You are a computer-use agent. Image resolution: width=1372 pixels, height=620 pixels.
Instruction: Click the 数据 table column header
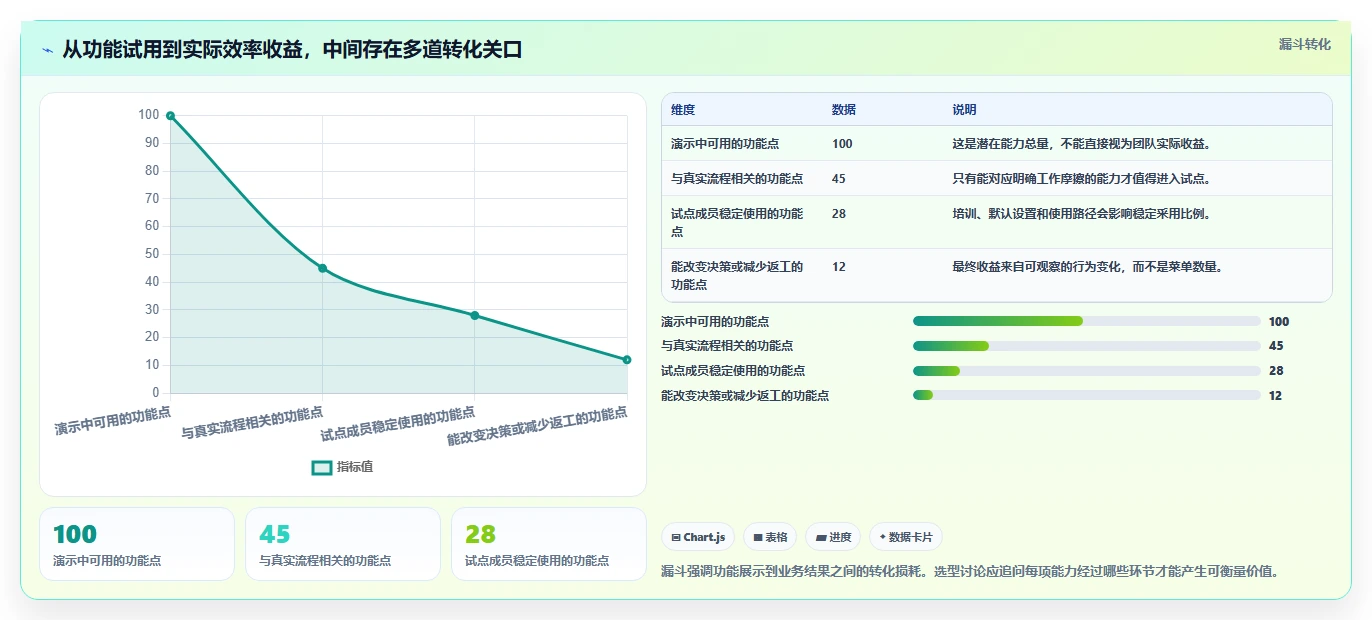[844, 110]
